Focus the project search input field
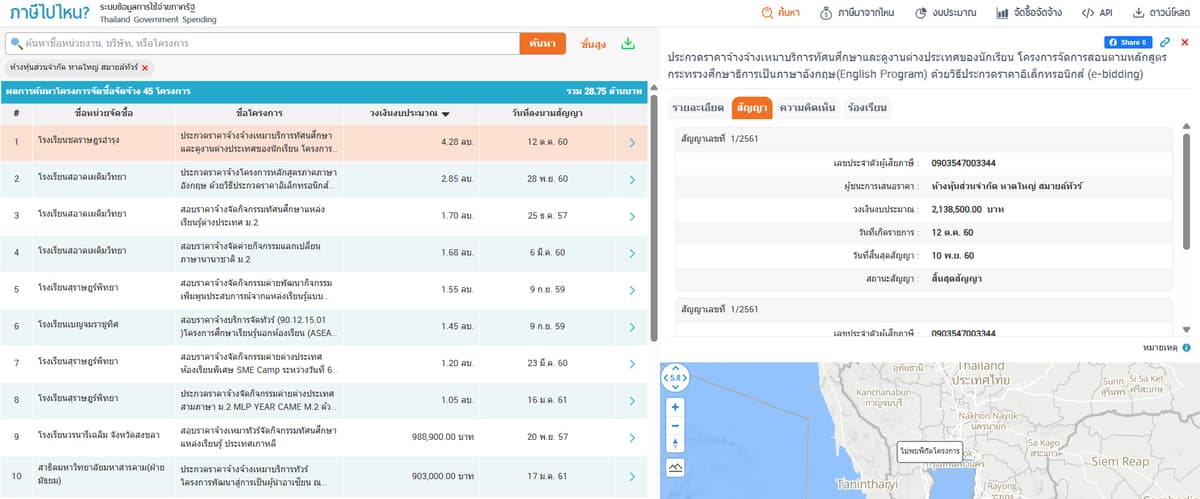 pyautogui.click(x=265, y=44)
